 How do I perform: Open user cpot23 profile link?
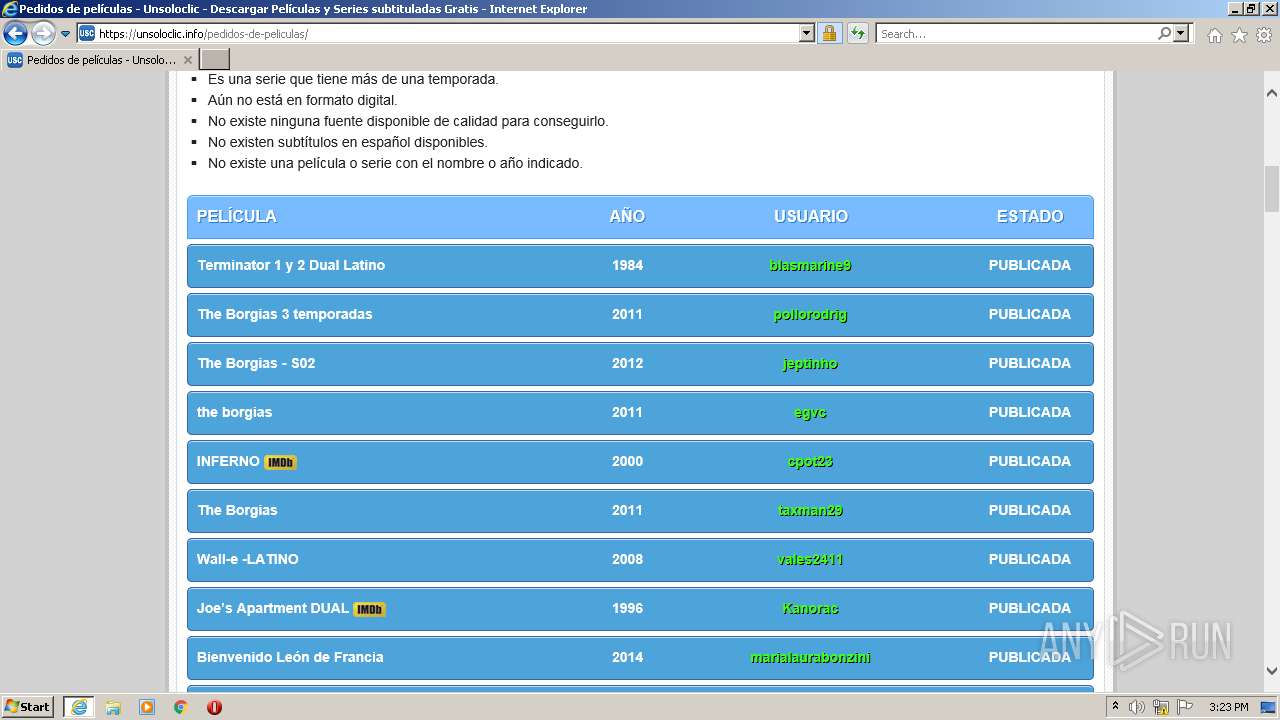tap(811, 461)
